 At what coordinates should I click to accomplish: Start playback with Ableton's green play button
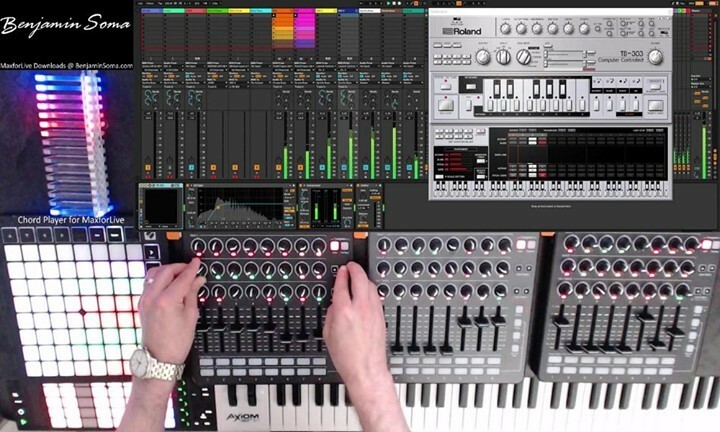pyautogui.click(x=388, y=3)
